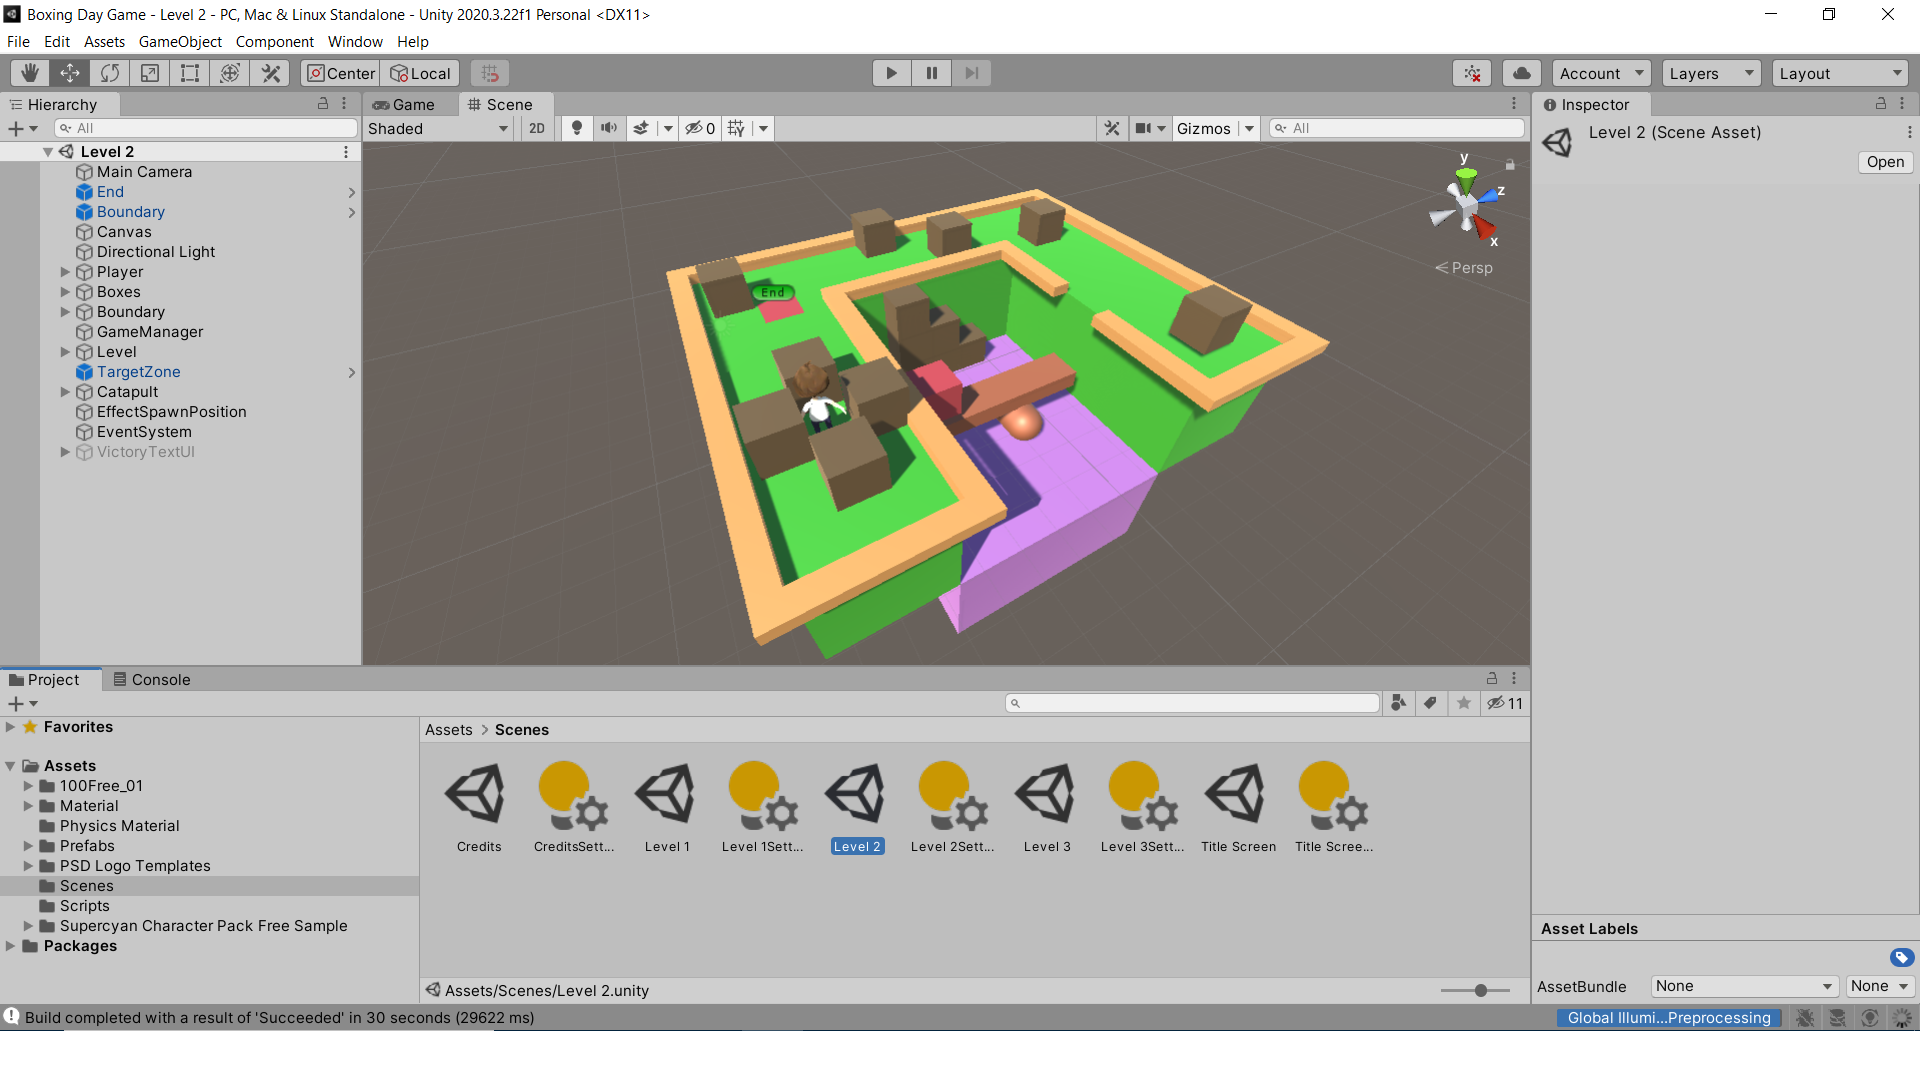Open the Layout dropdown
The width and height of the screenshot is (1920, 1080).
(x=1840, y=72)
